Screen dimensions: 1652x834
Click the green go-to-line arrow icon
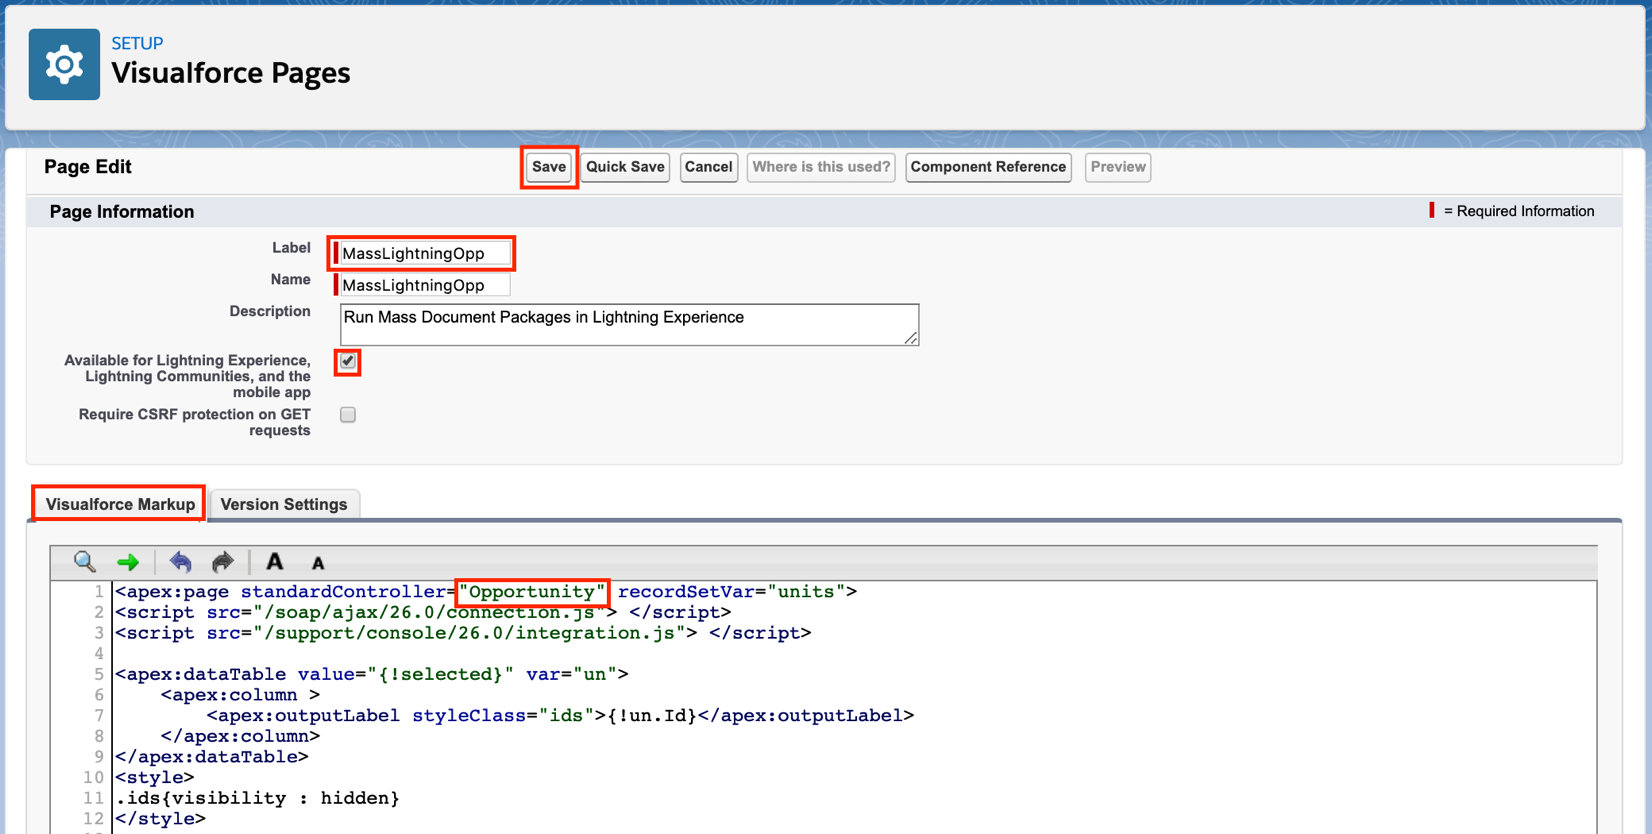128,563
